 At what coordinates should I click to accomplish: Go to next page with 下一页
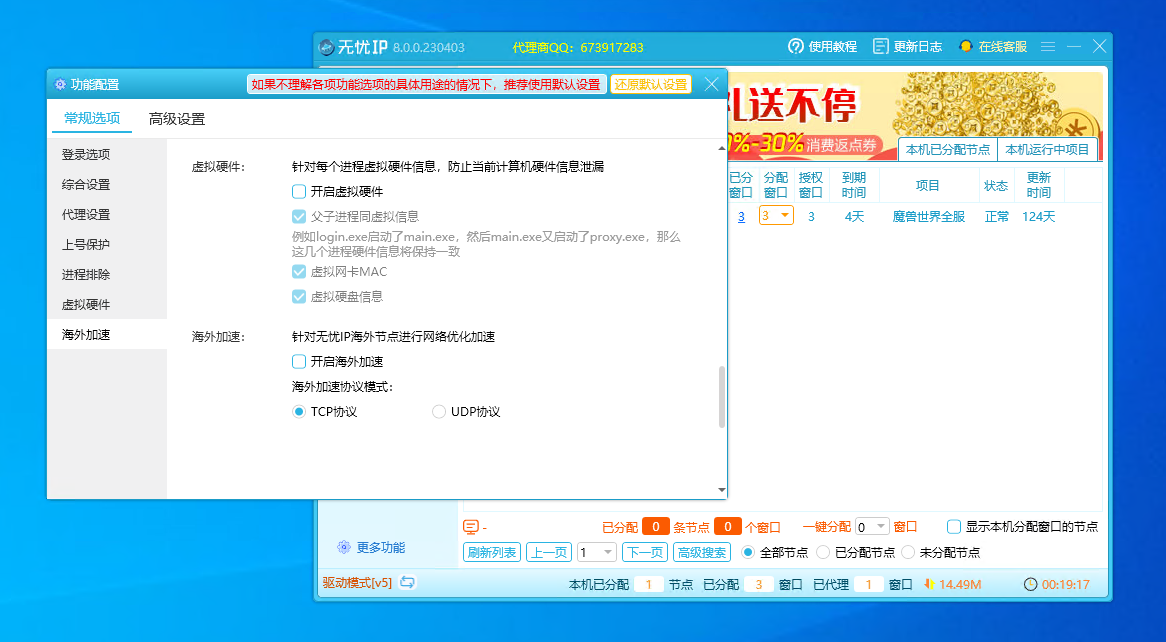point(645,552)
